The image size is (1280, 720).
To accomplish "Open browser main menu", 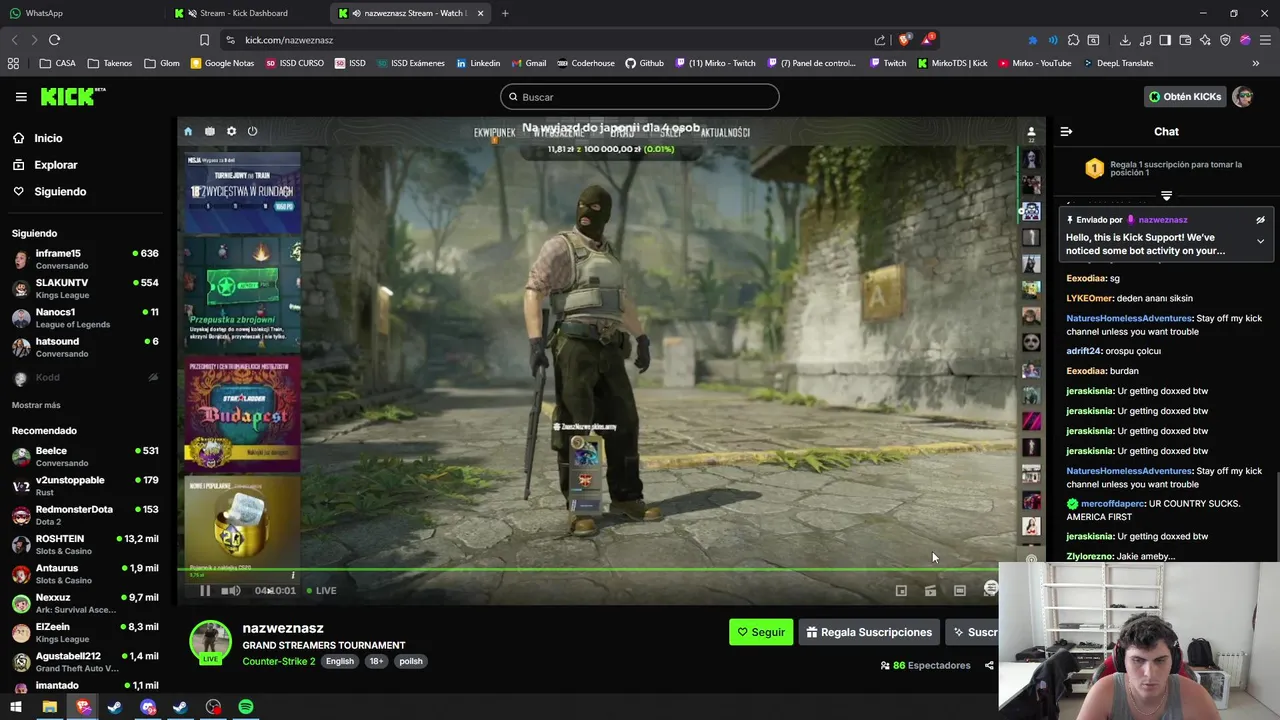I will pyautogui.click(x=1265, y=40).
